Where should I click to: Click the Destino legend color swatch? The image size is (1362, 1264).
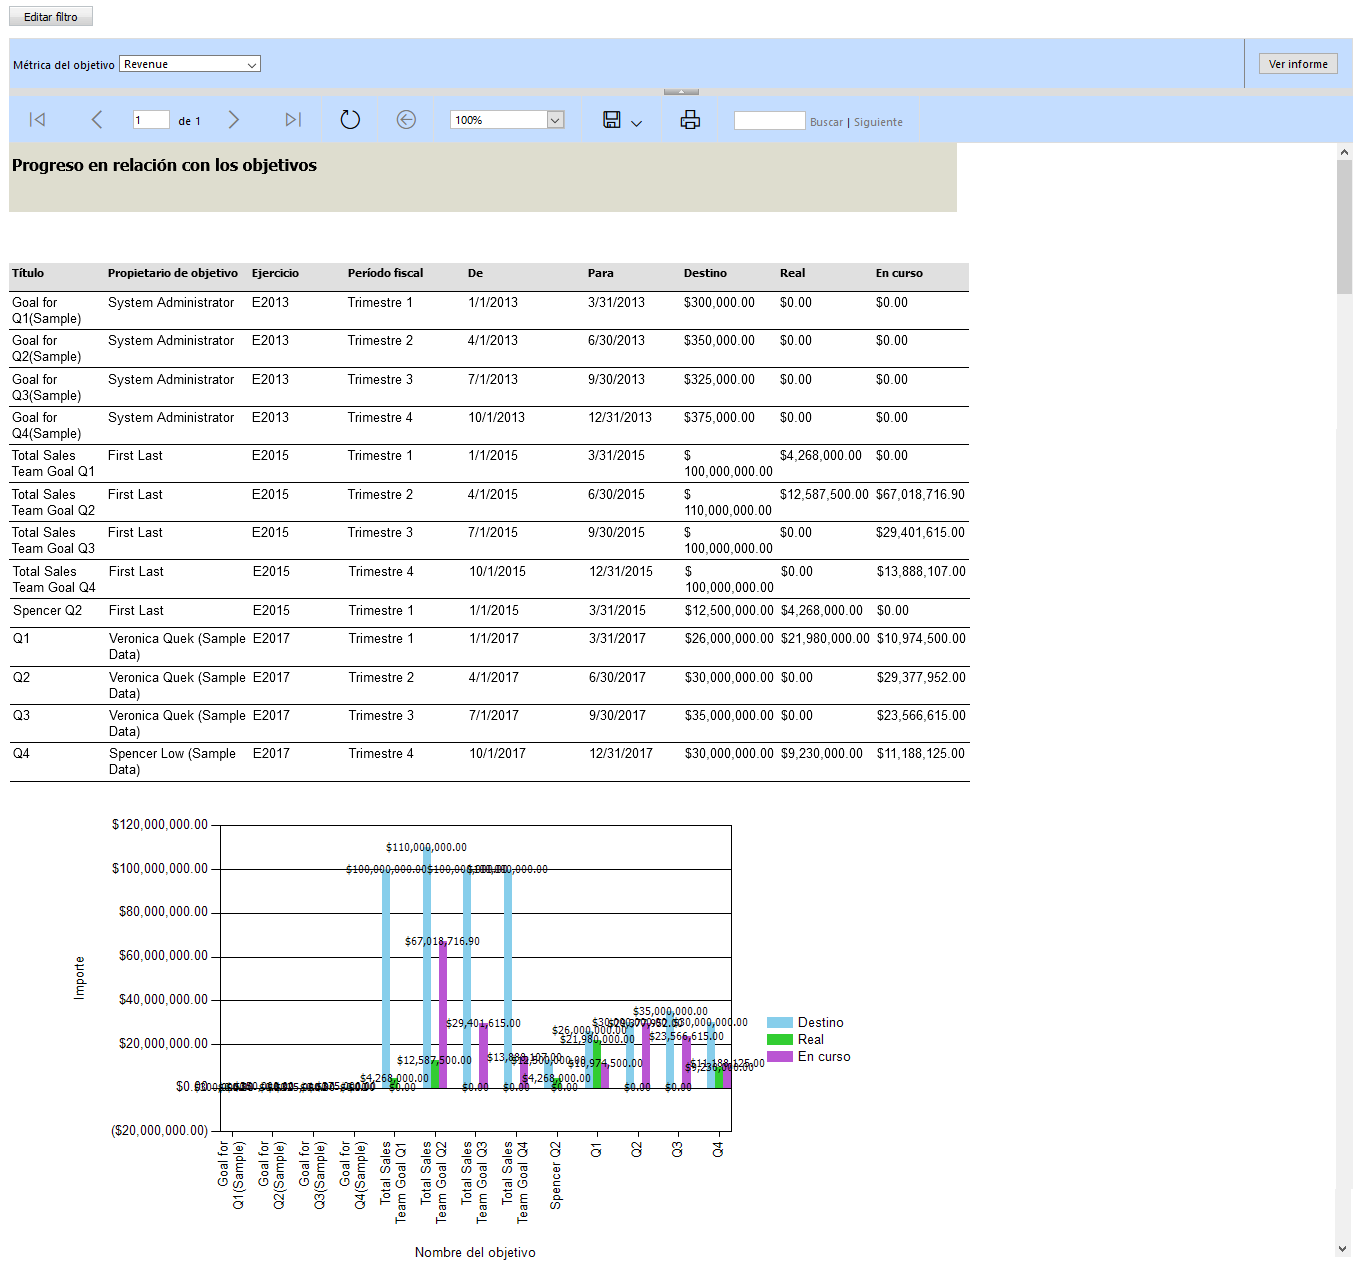779,1023
